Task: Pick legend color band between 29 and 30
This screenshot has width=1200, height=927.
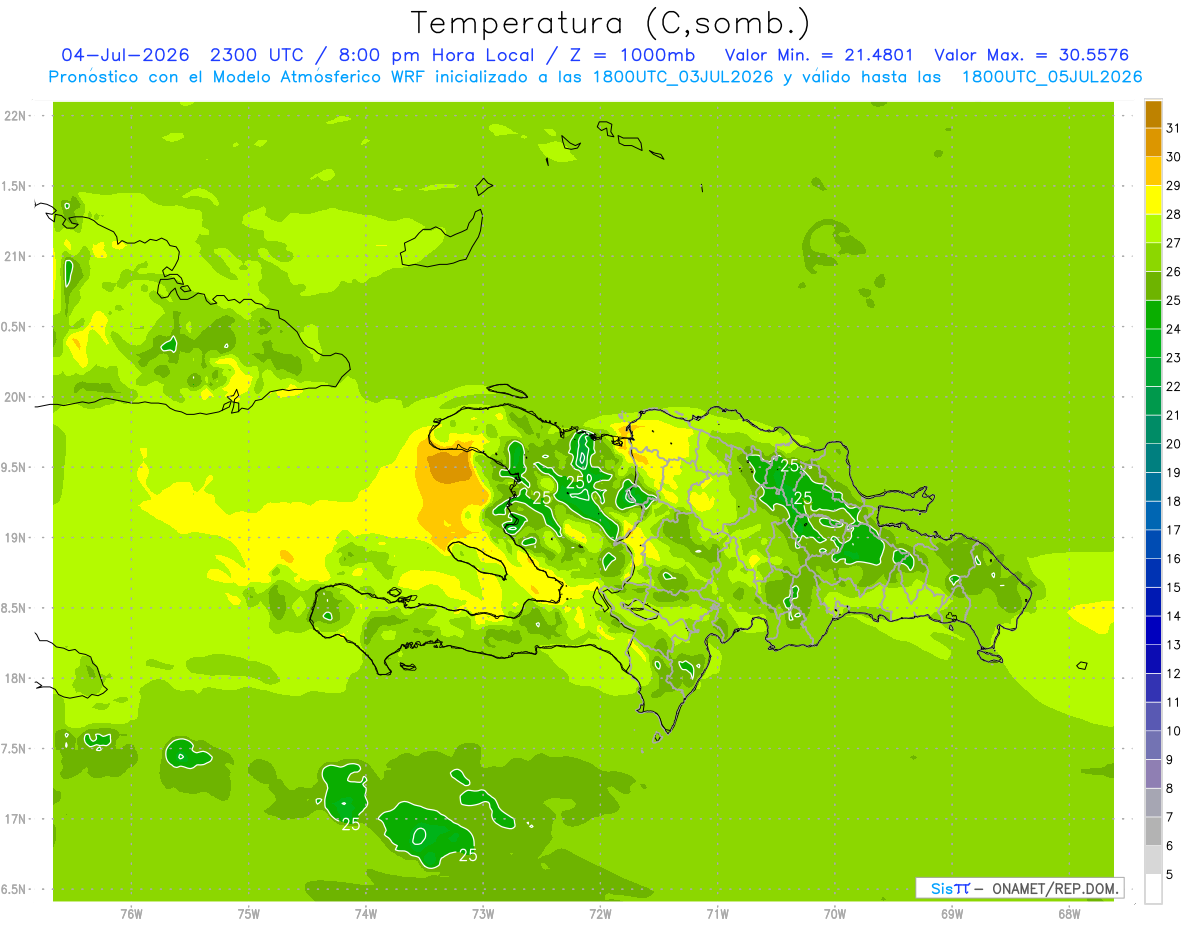Action: 1153,171
